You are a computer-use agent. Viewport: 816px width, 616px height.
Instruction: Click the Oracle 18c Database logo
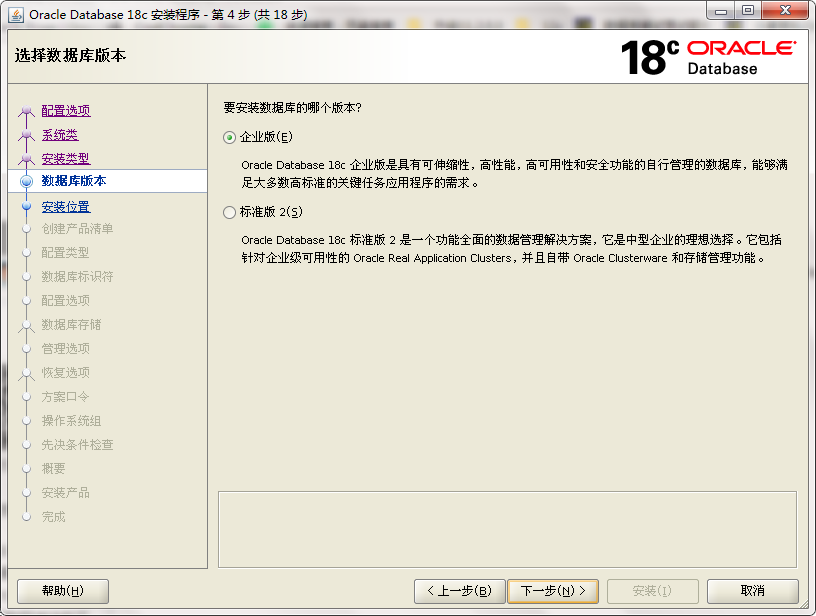pyautogui.click(x=708, y=57)
